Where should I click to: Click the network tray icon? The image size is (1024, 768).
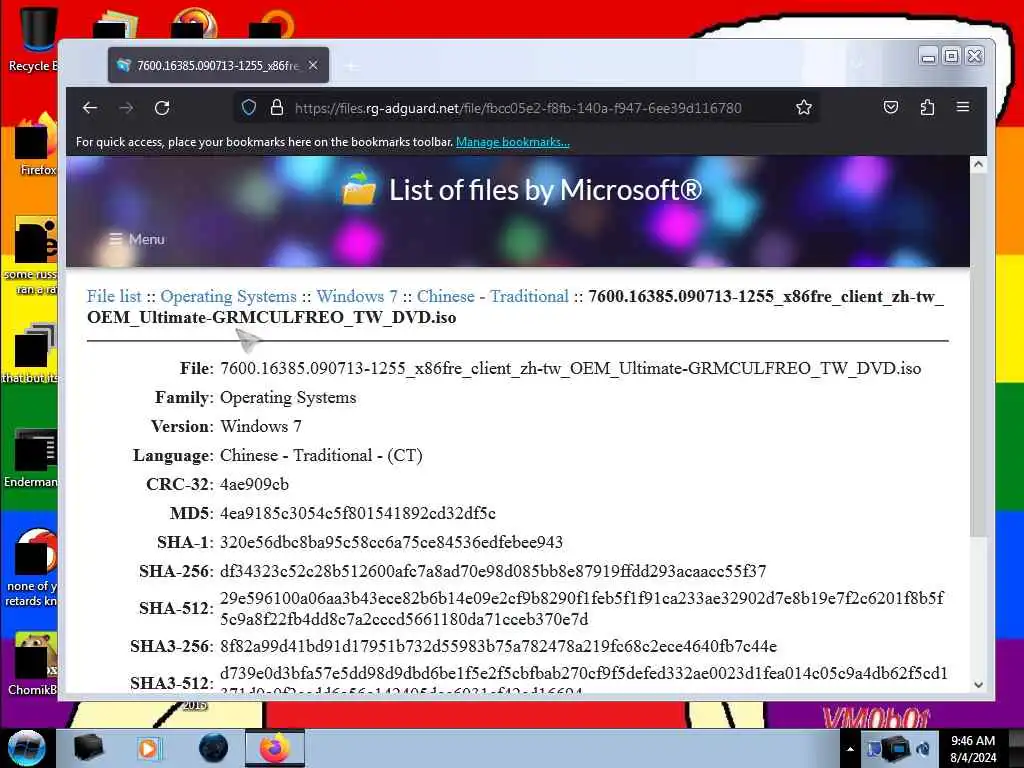(x=895, y=748)
